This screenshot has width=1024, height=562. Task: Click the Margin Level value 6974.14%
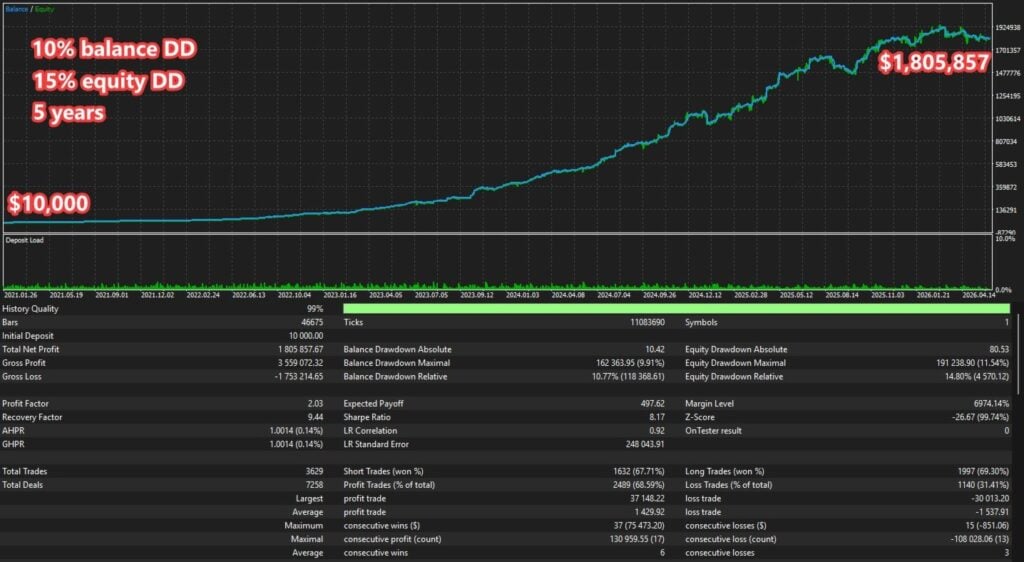991,404
